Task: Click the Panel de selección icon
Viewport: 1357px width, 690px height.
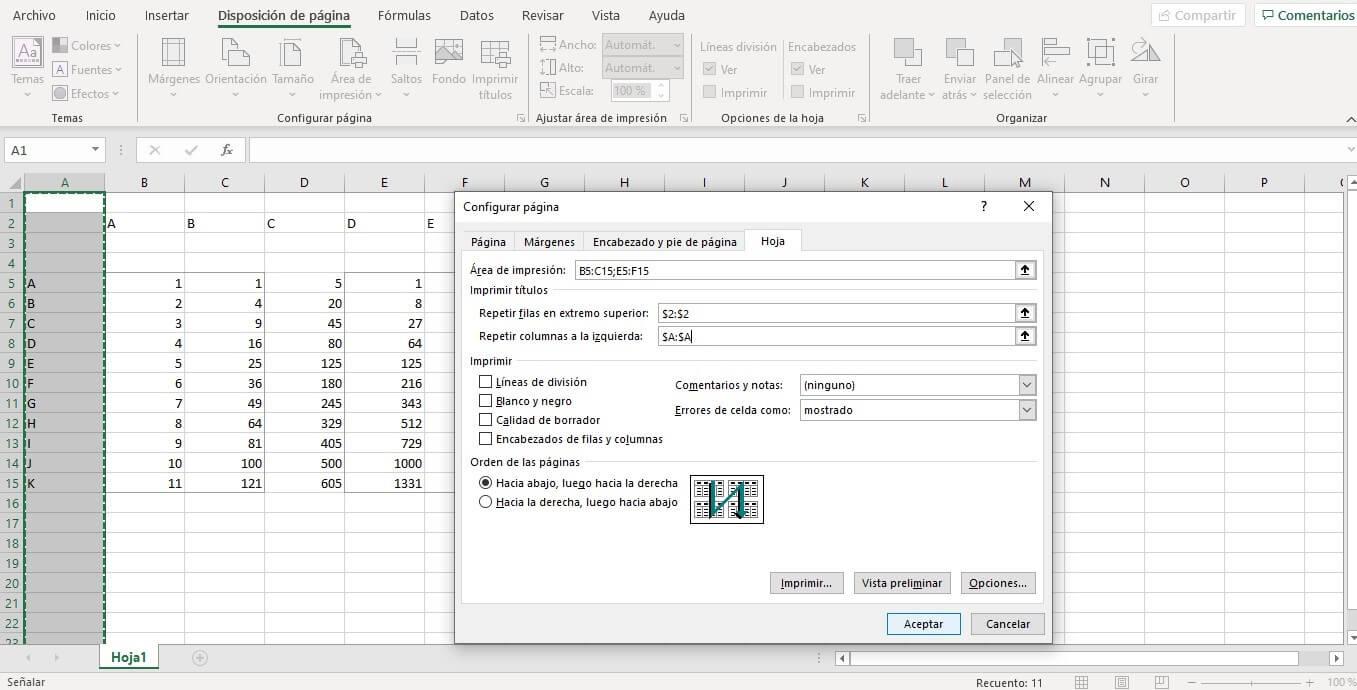Action: (1007, 54)
